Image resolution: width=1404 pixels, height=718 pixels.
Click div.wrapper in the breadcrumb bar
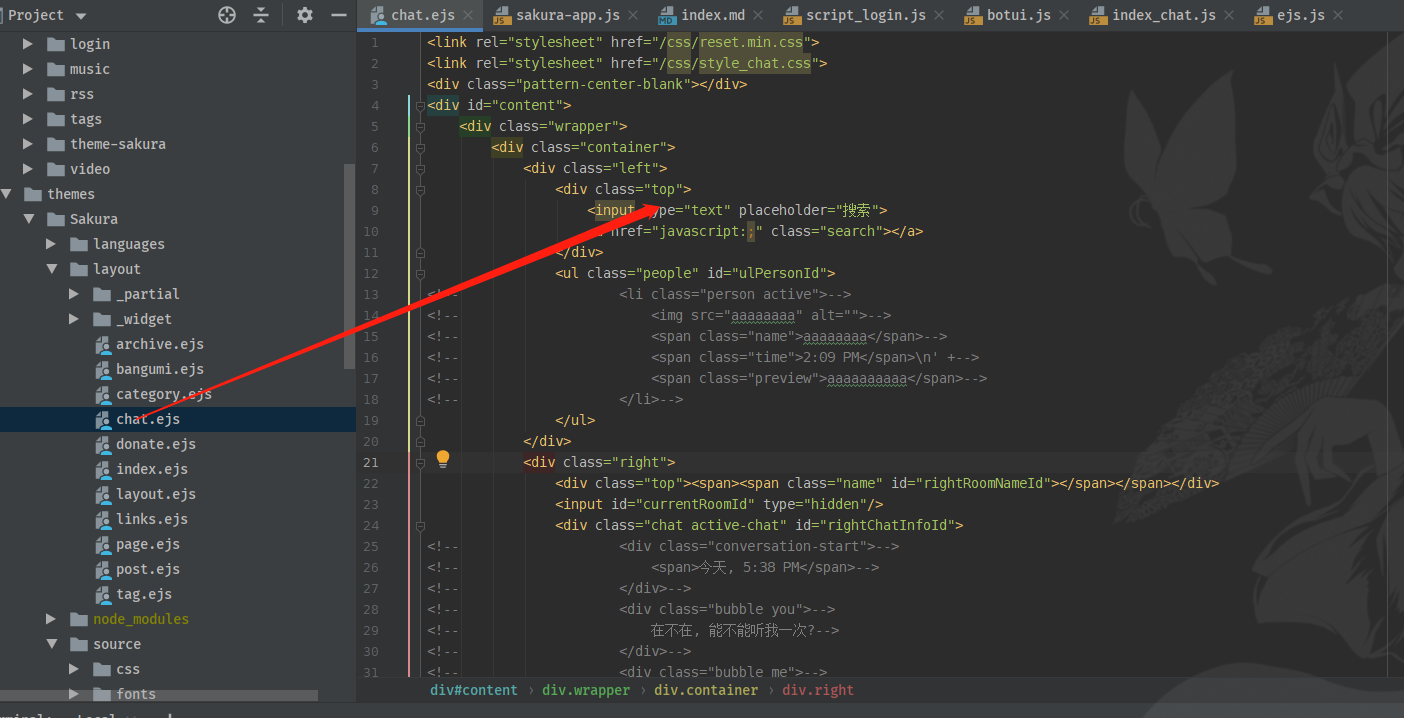click(586, 690)
